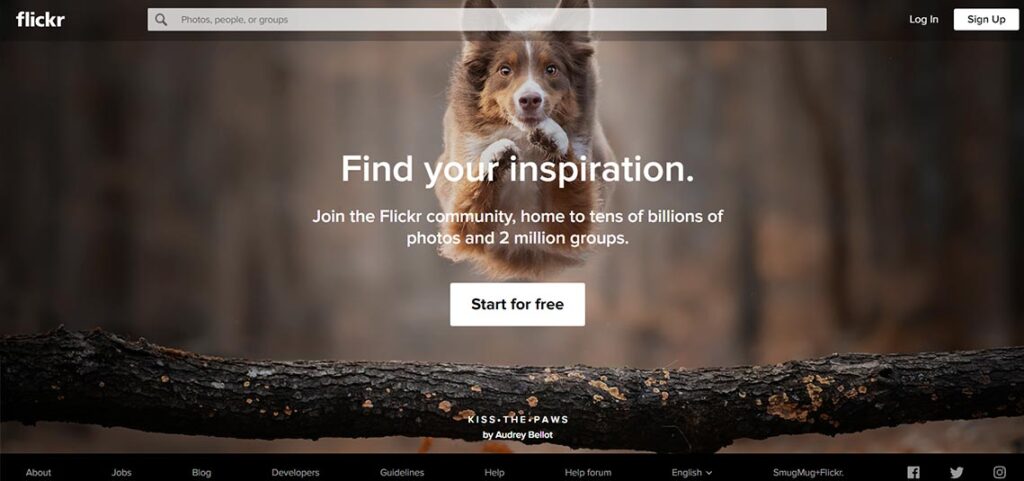Click the Start for free button

(517, 304)
